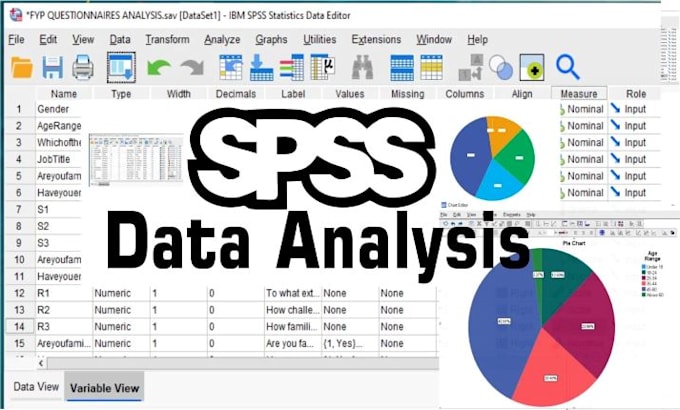This screenshot has height=410, width=680.
Task: Open the File menu
Action: [16, 39]
